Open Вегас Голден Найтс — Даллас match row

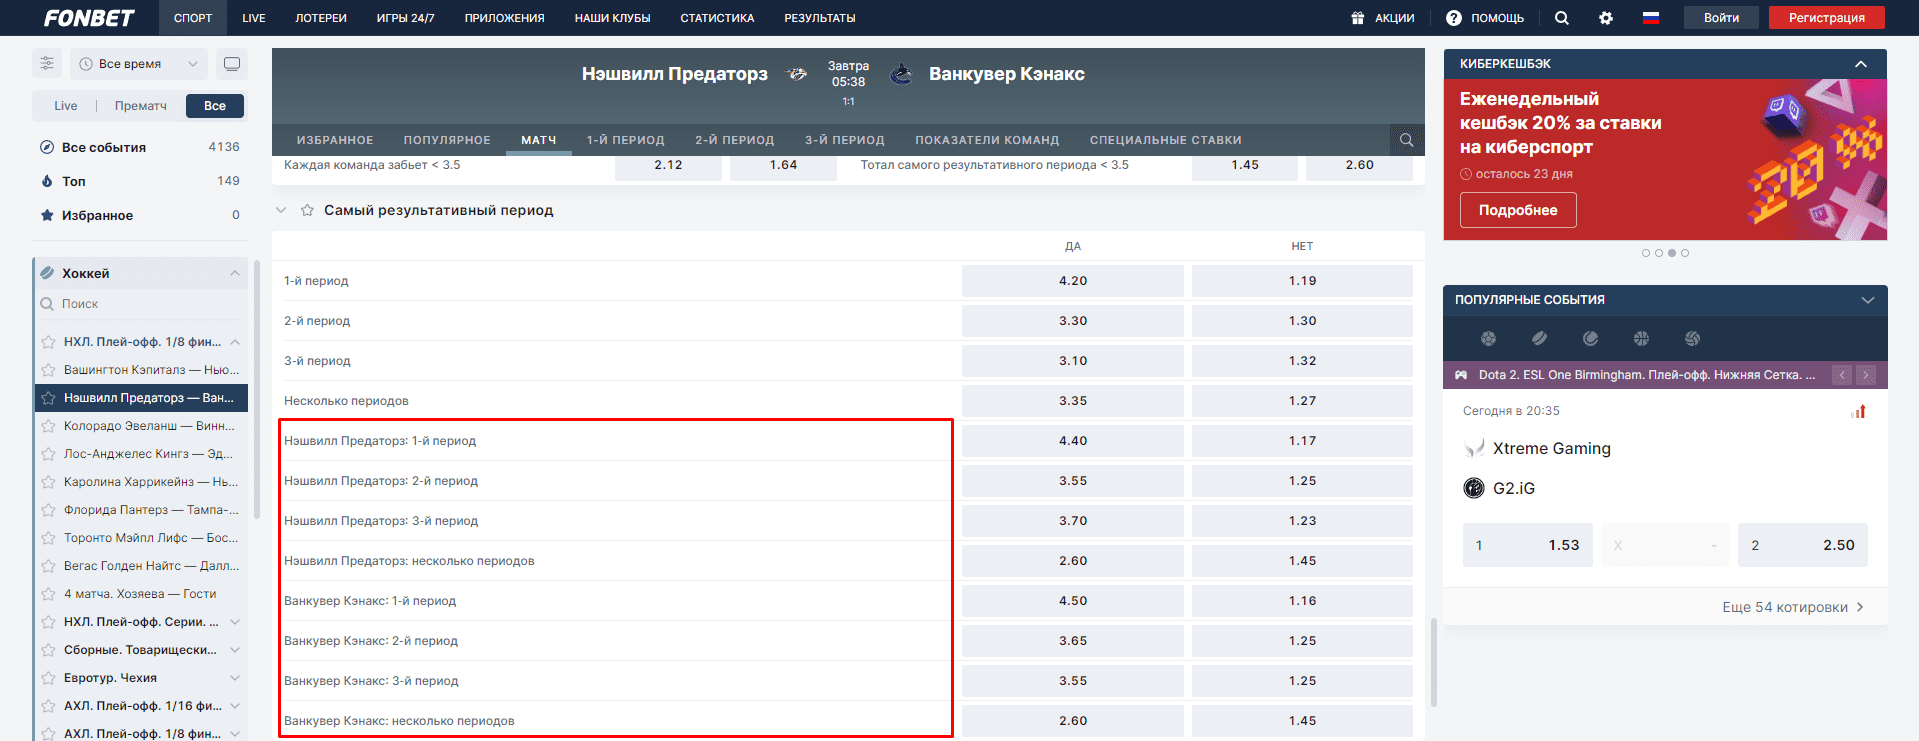[x=141, y=566]
